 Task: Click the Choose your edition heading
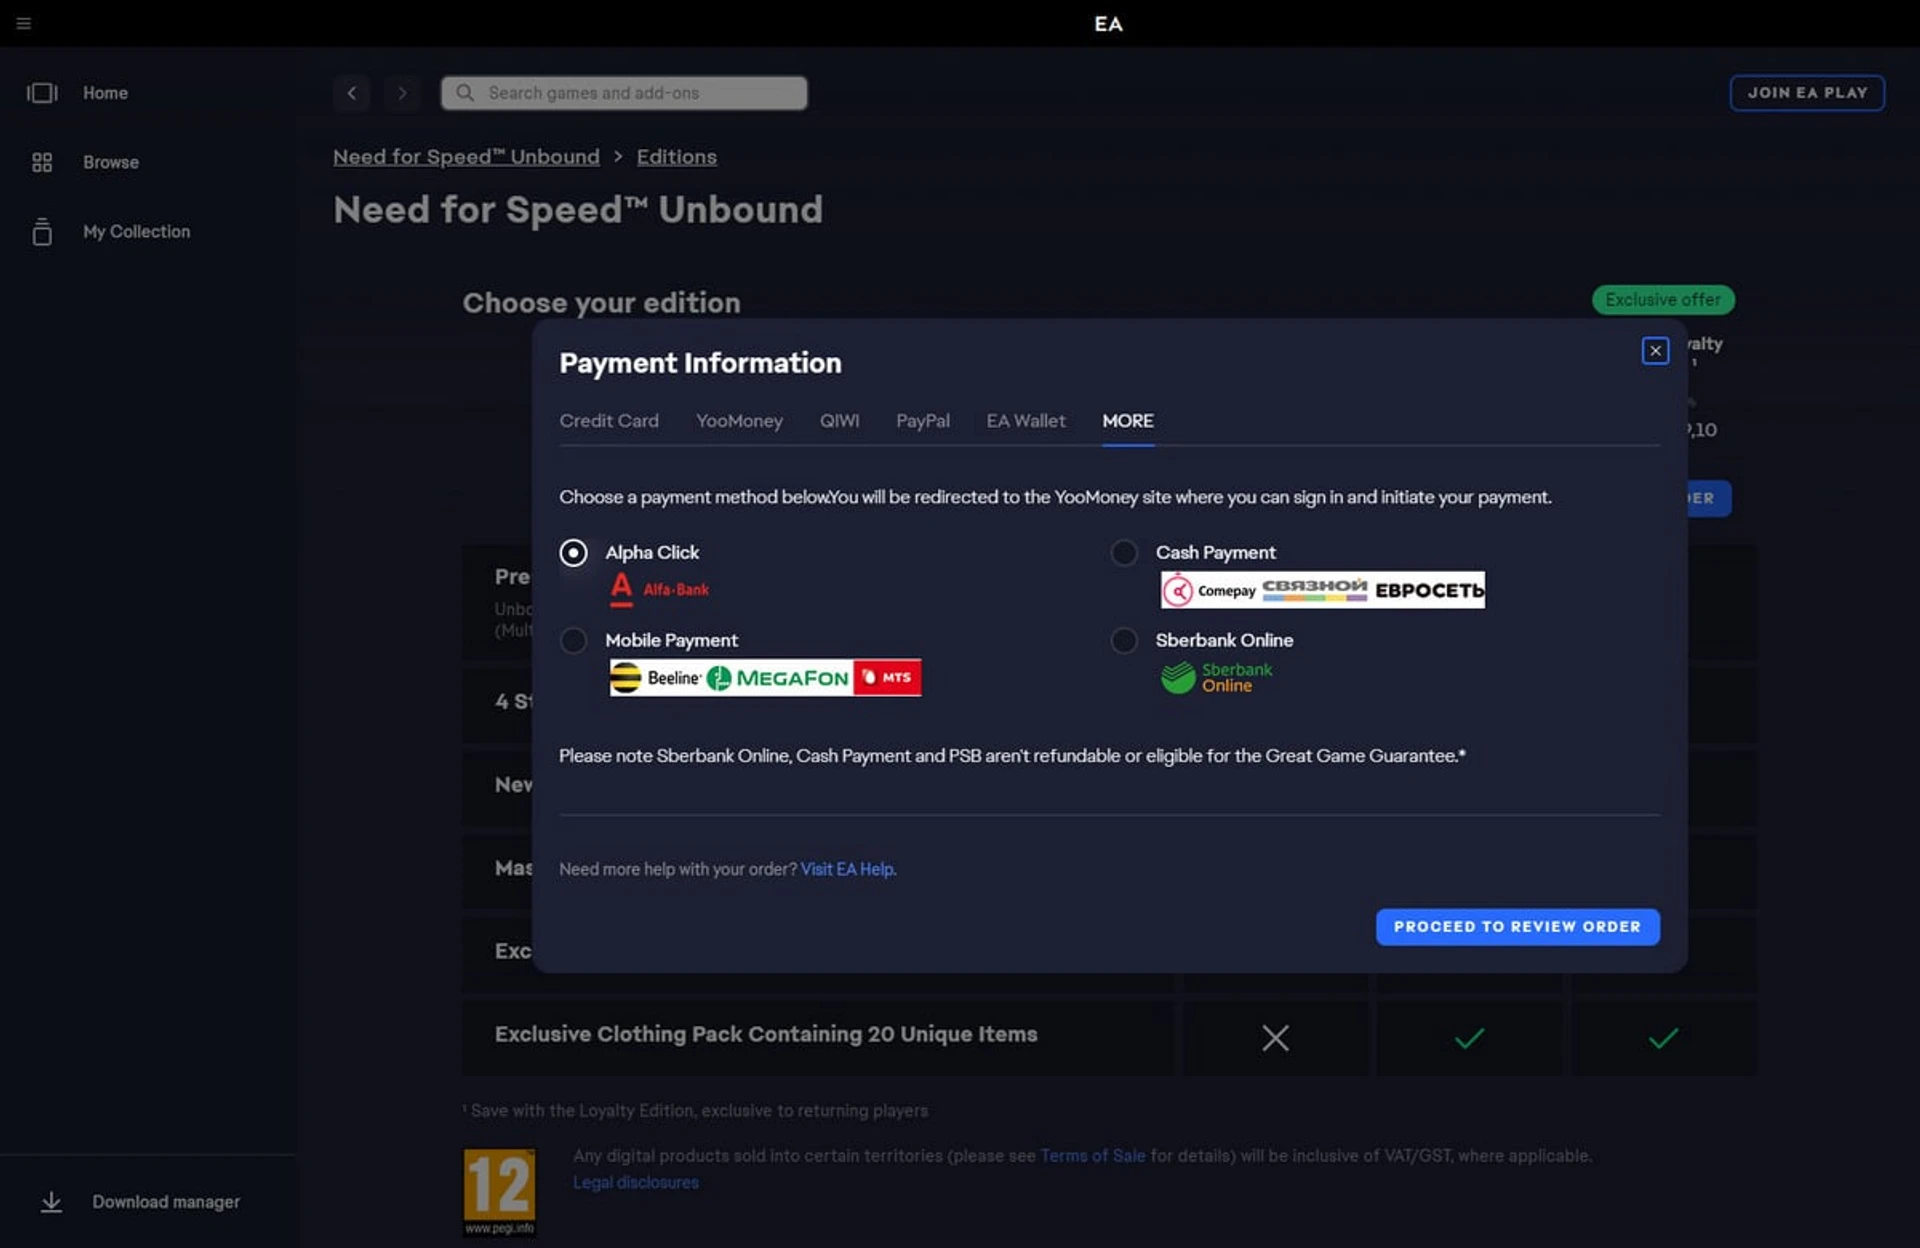601,303
